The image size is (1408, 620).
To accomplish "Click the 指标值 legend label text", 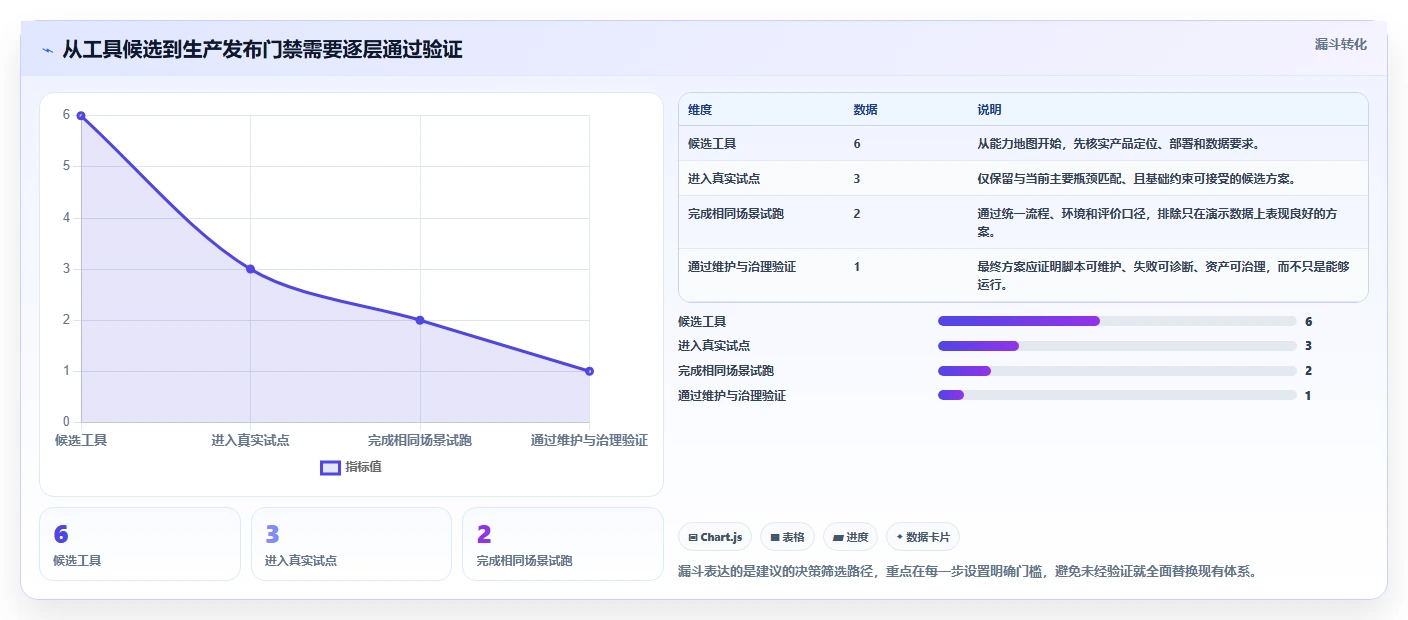I will pyautogui.click(x=363, y=467).
